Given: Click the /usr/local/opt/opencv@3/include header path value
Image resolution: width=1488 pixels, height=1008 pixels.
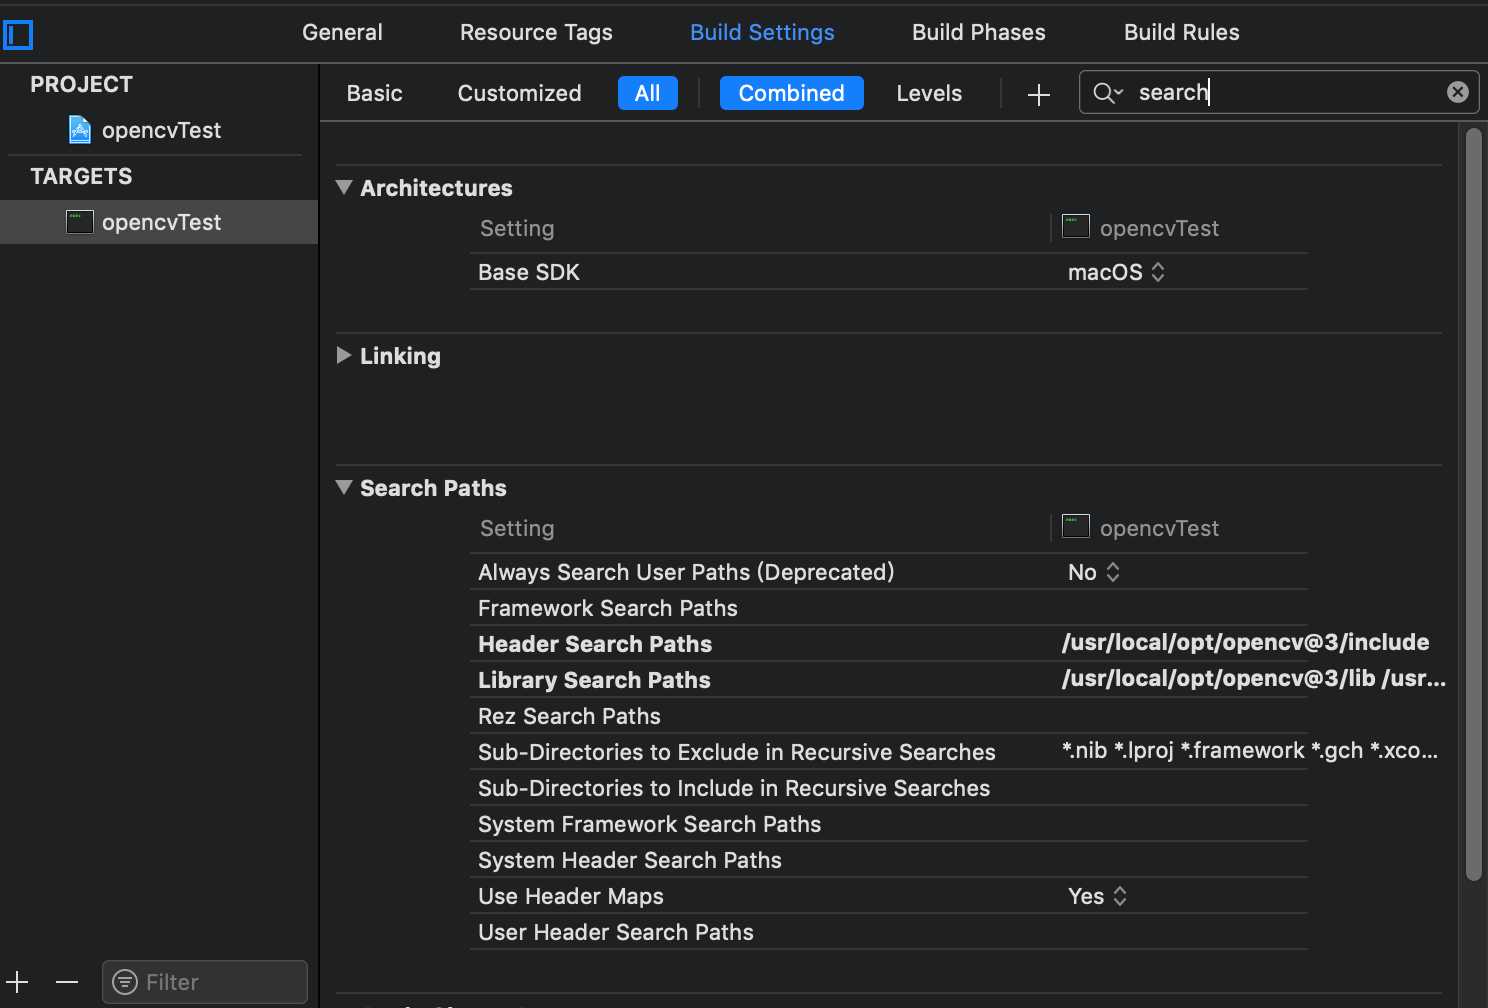Looking at the screenshot, I should click(1245, 642).
